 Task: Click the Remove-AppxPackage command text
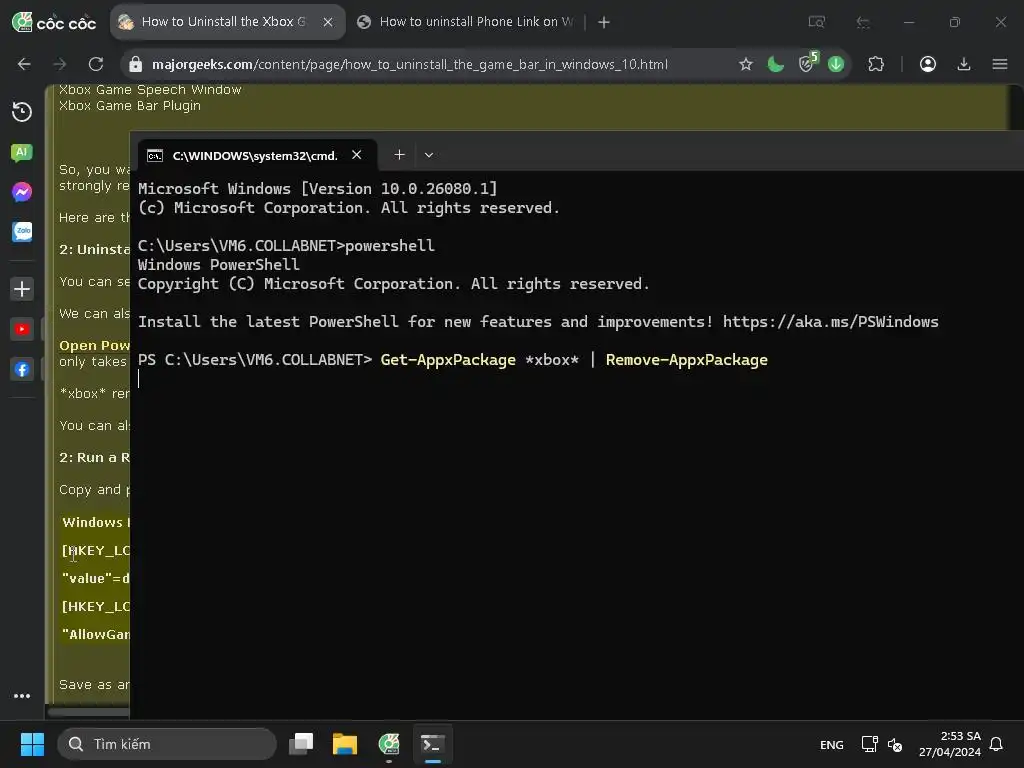[x=686, y=360]
